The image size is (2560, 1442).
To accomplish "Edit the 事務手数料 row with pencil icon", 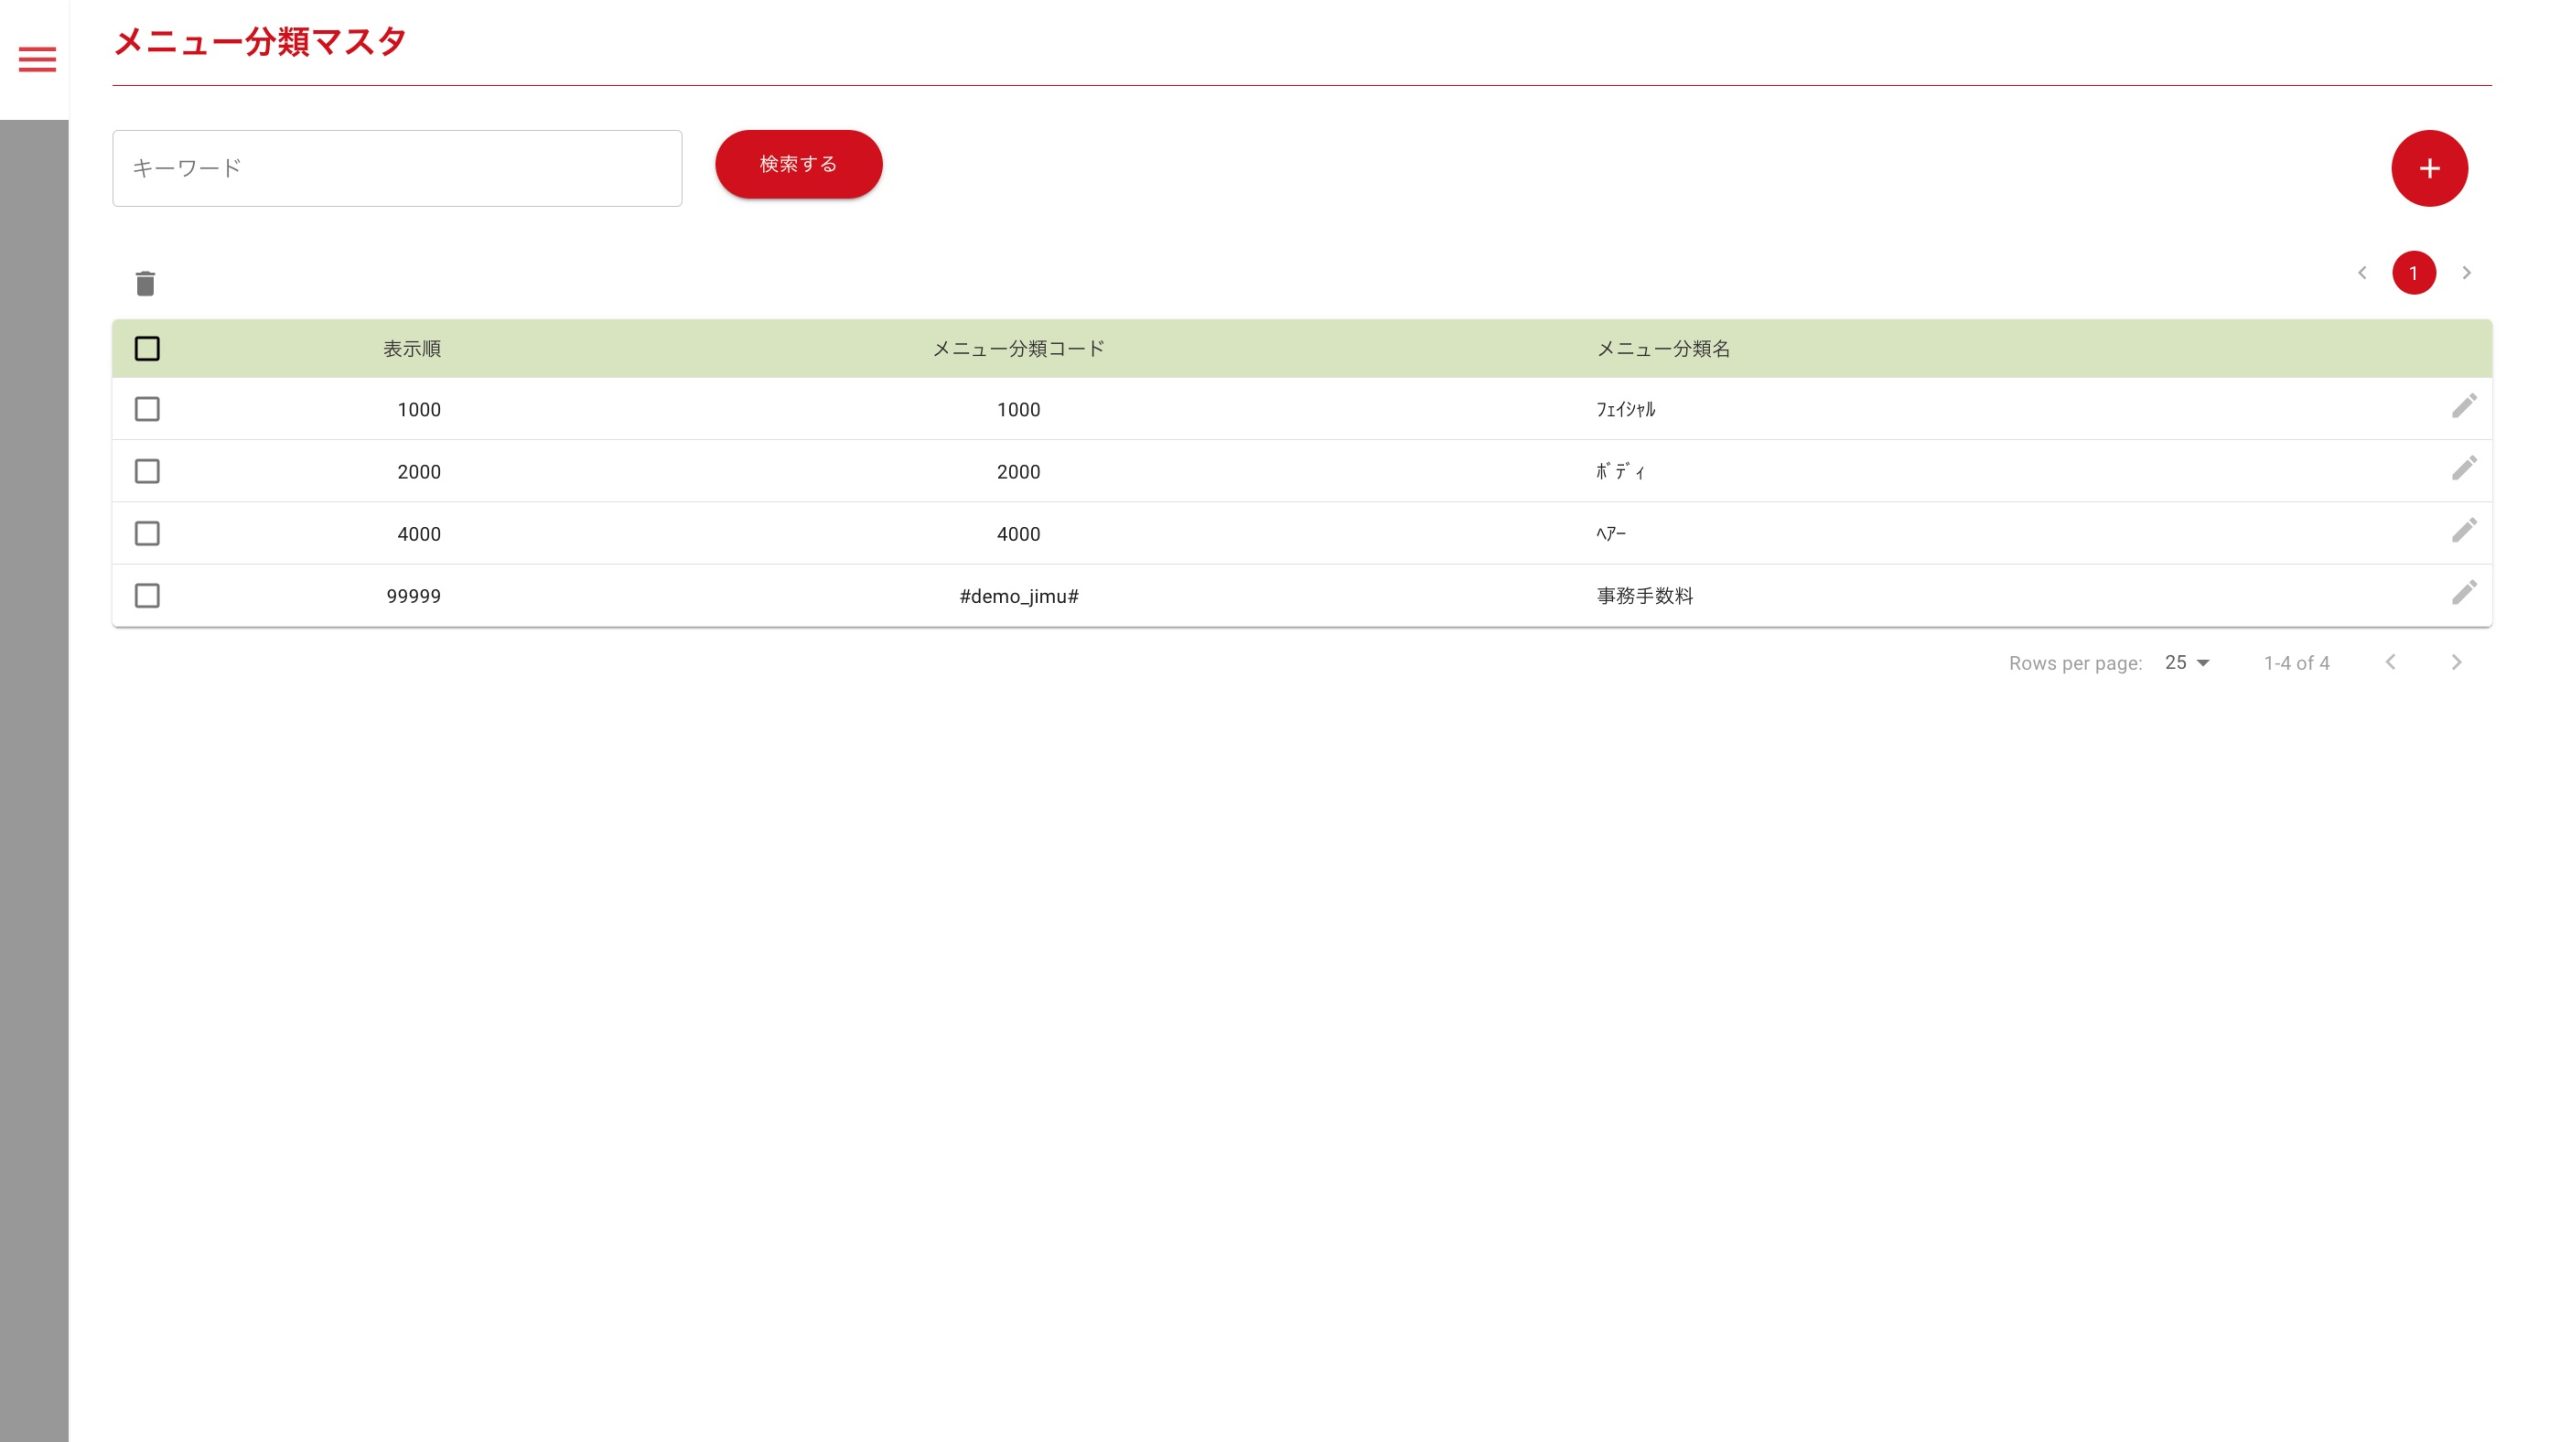I will (x=2464, y=593).
